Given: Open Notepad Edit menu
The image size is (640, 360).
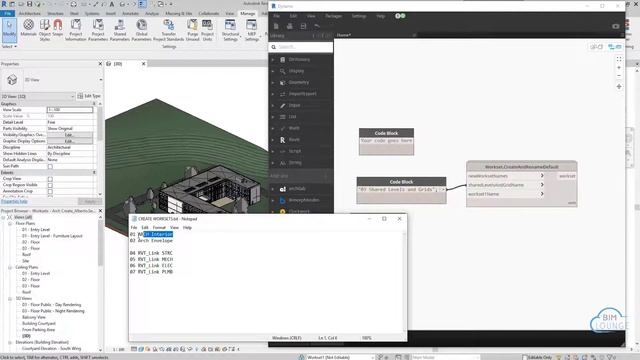Looking at the screenshot, I should (145, 227).
